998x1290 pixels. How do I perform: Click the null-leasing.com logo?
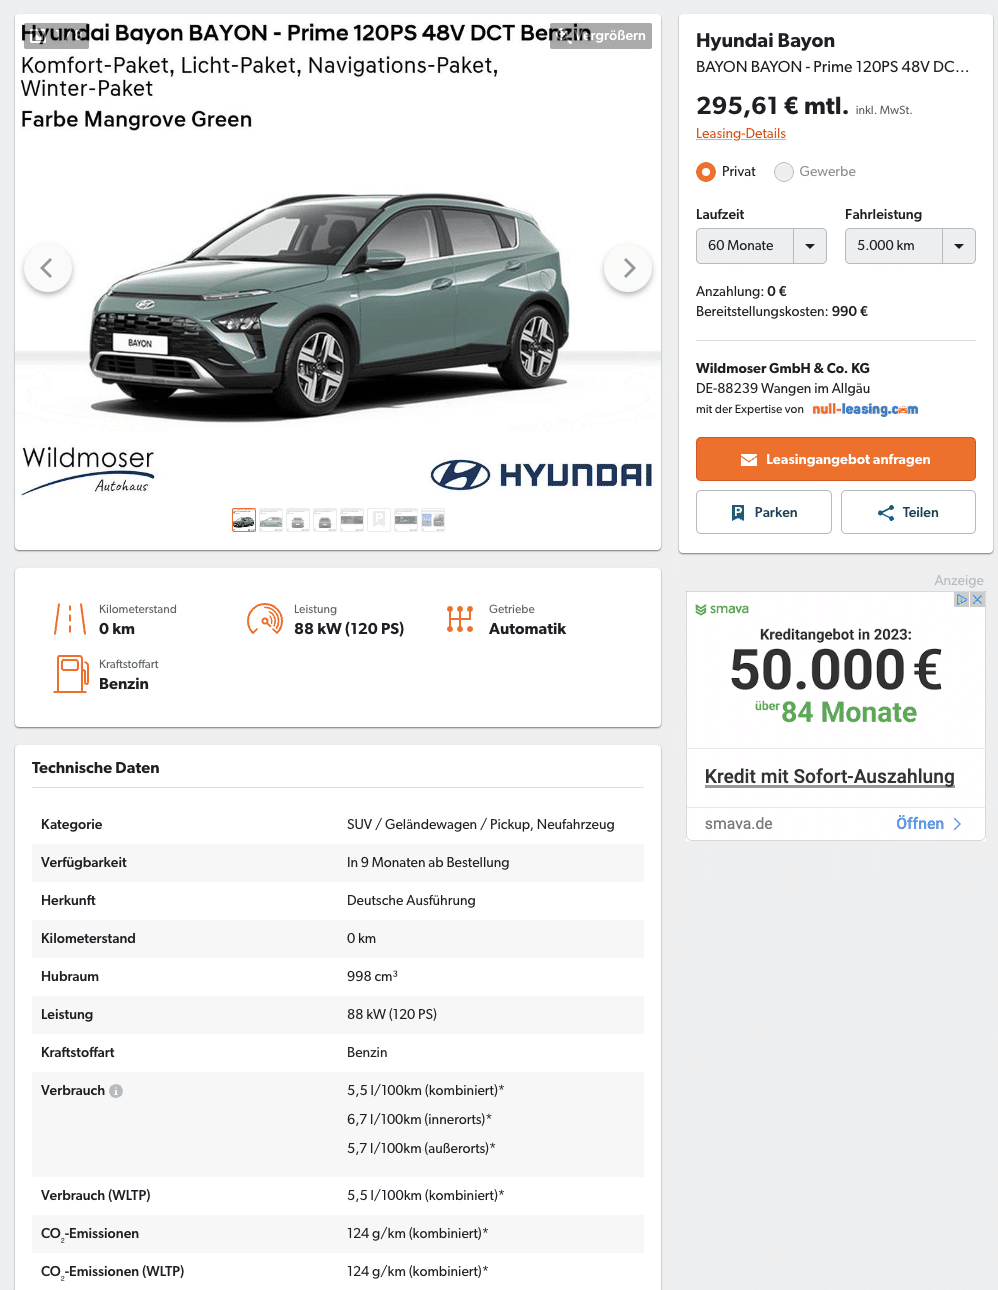(865, 409)
